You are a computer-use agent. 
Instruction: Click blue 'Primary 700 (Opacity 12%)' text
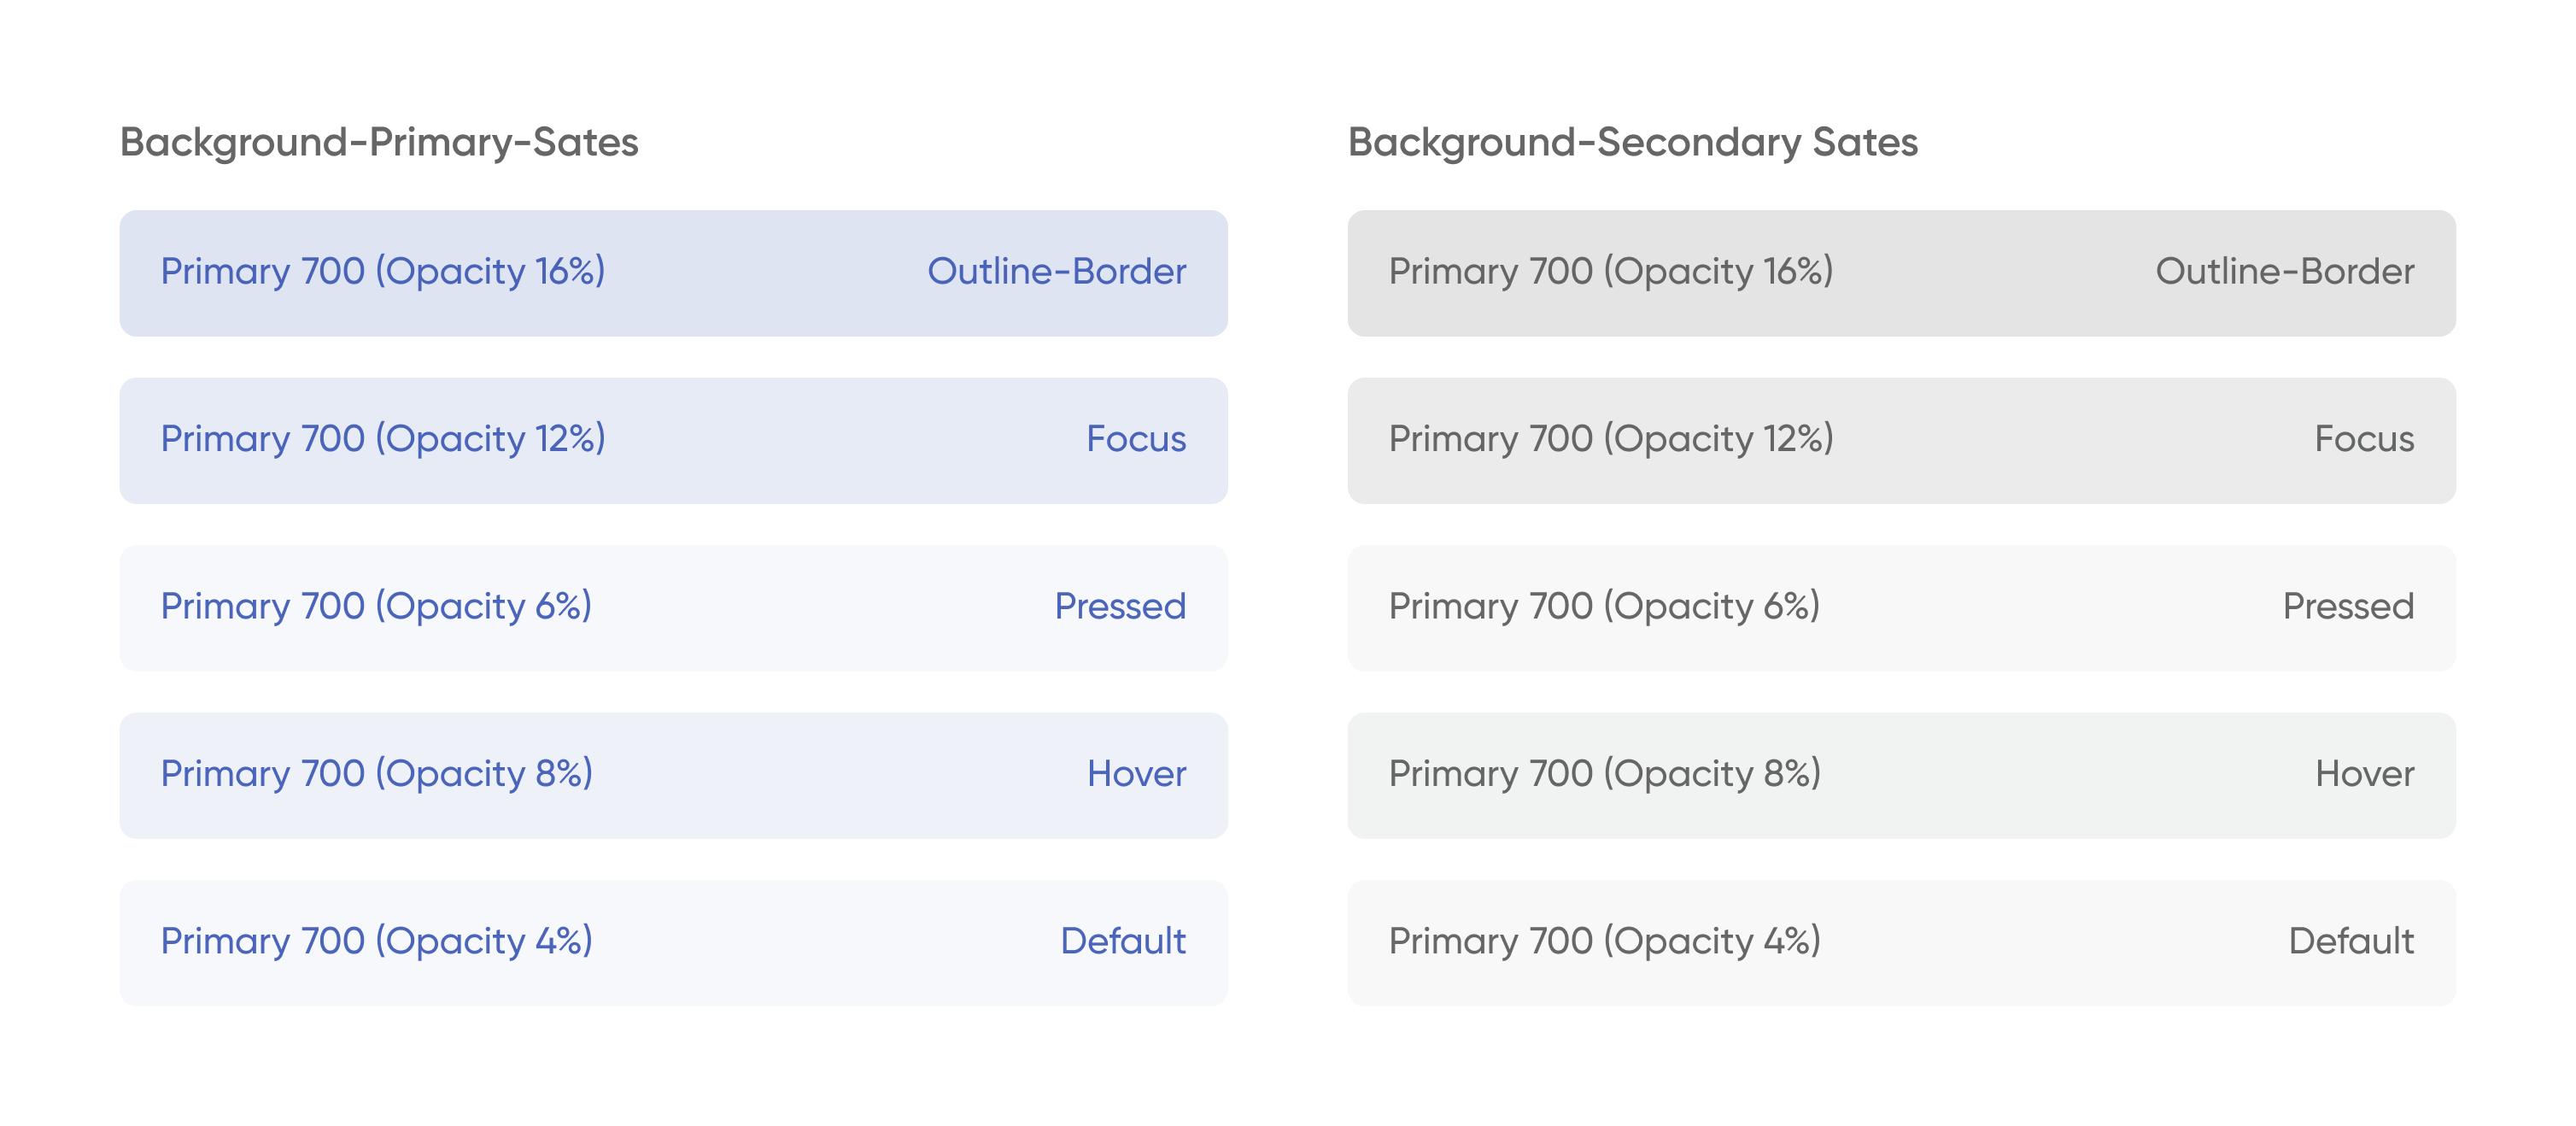pyautogui.click(x=383, y=439)
